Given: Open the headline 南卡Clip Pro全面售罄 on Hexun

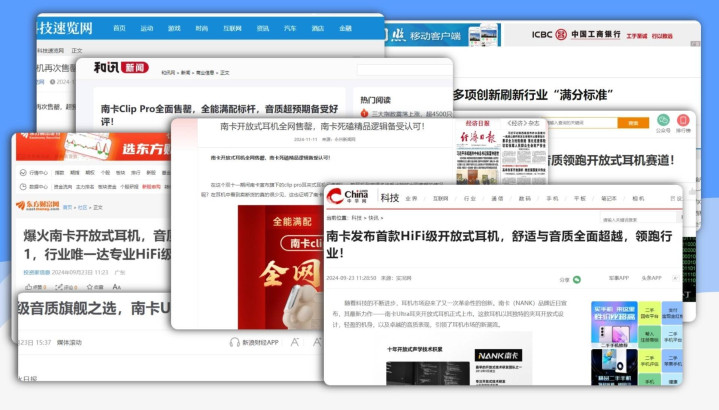Looking at the screenshot, I should (220, 115).
